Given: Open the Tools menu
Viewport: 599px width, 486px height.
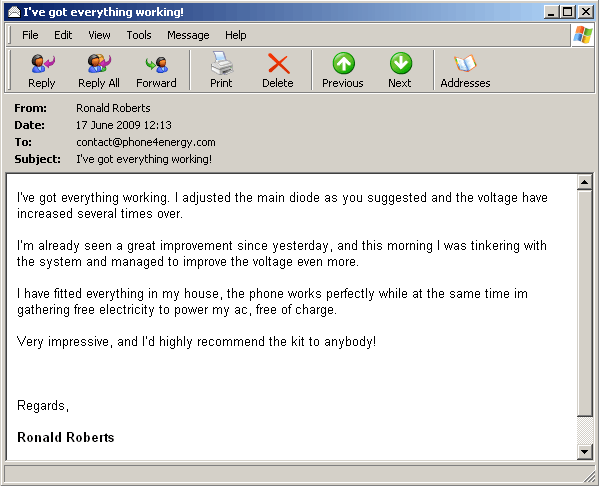Looking at the screenshot, I should (139, 35).
